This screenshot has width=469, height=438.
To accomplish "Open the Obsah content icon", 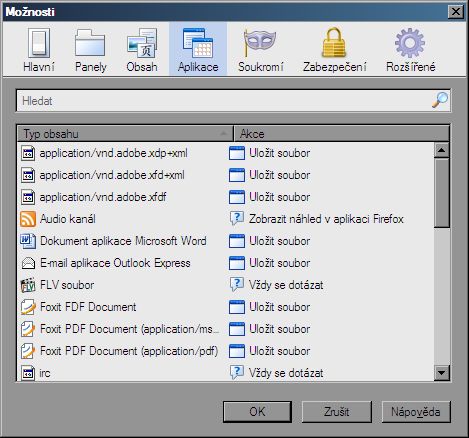I will tap(142, 43).
